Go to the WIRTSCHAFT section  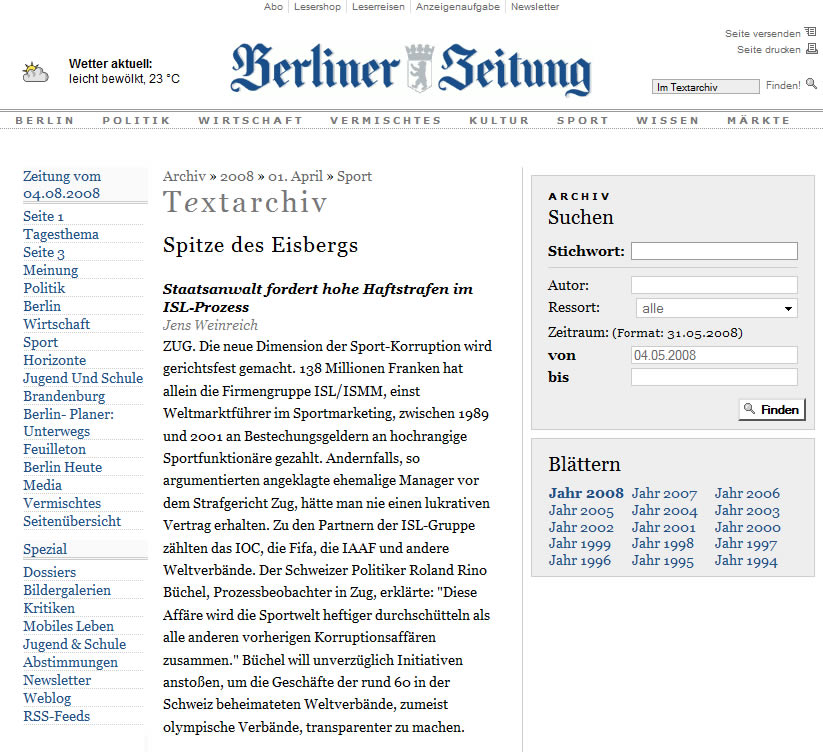click(250, 120)
